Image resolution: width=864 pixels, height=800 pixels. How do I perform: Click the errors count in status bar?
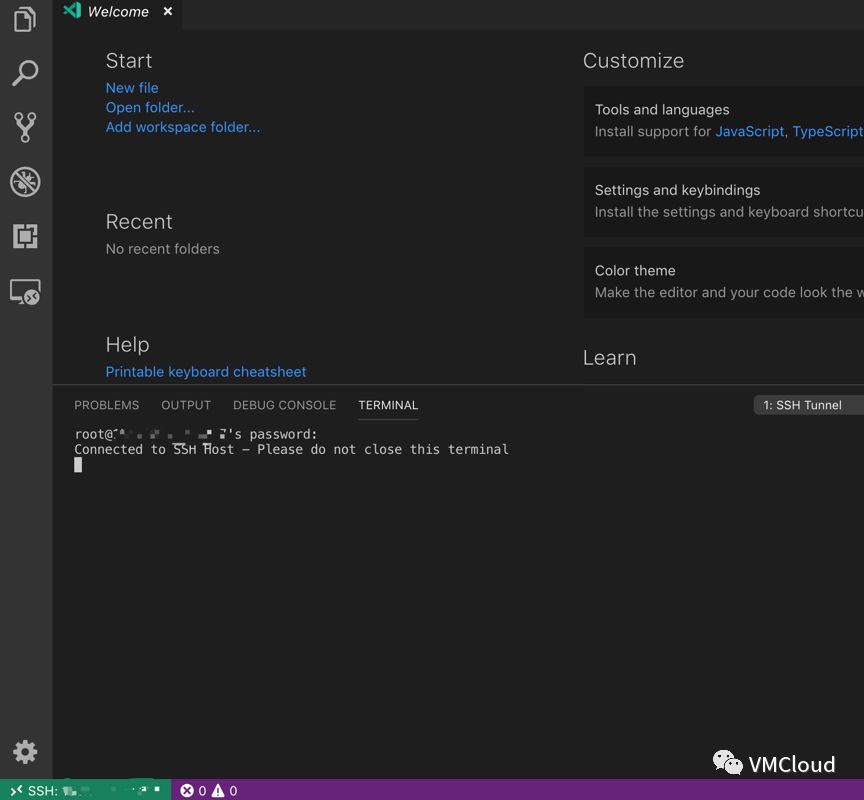pyautogui.click(x=193, y=791)
